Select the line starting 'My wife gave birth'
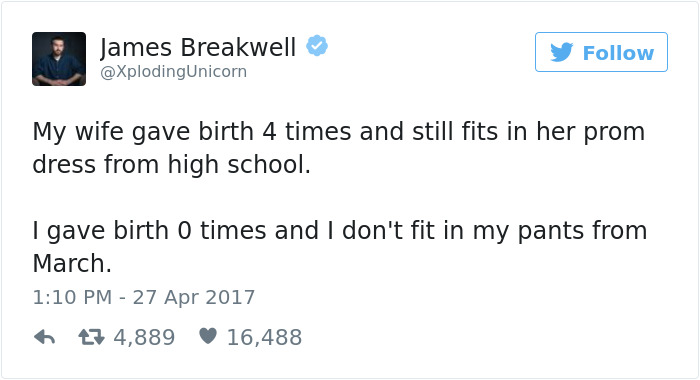Viewport: 700px width, 380px height. (x=339, y=132)
